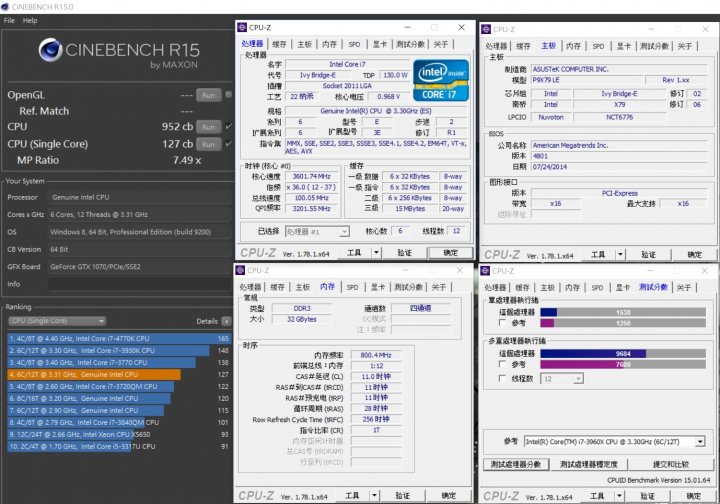Open the CPU (Single Core) ranking dropdown
The width and height of the screenshot is (720, 504).
57,321
